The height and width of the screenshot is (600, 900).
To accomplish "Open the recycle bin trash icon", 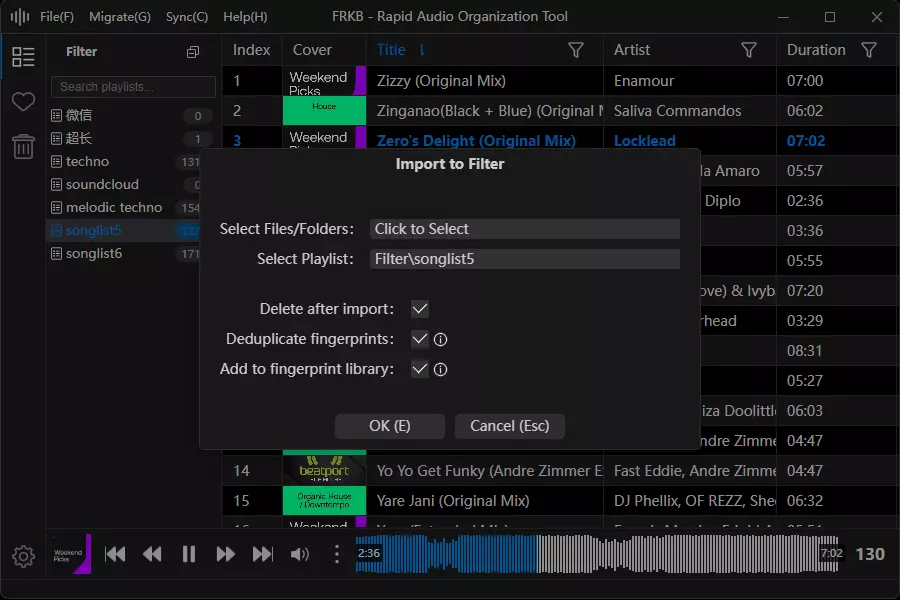I will pyautogui.click(x=23, y=147).
